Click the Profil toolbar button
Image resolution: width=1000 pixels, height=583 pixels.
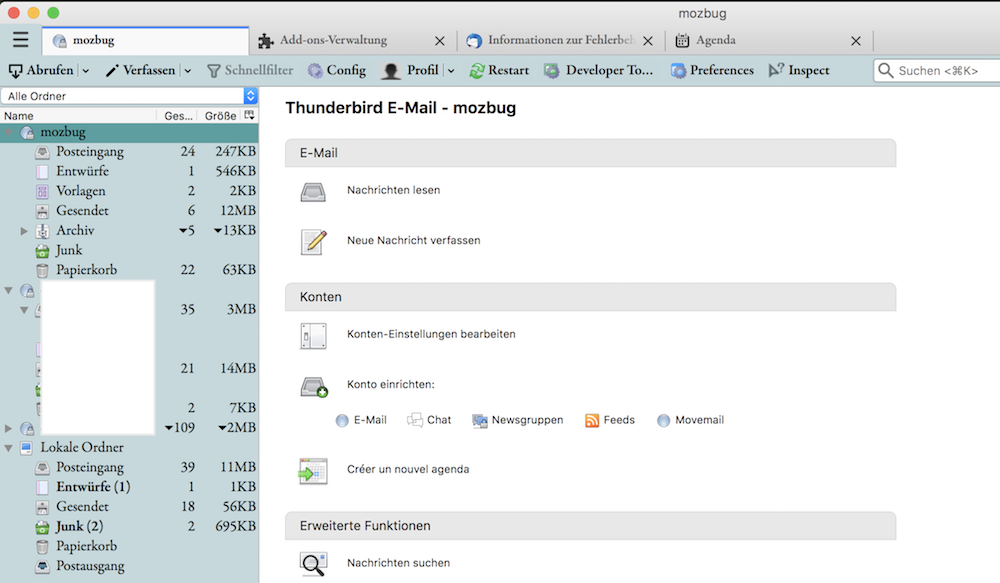[x=409, y=70]
